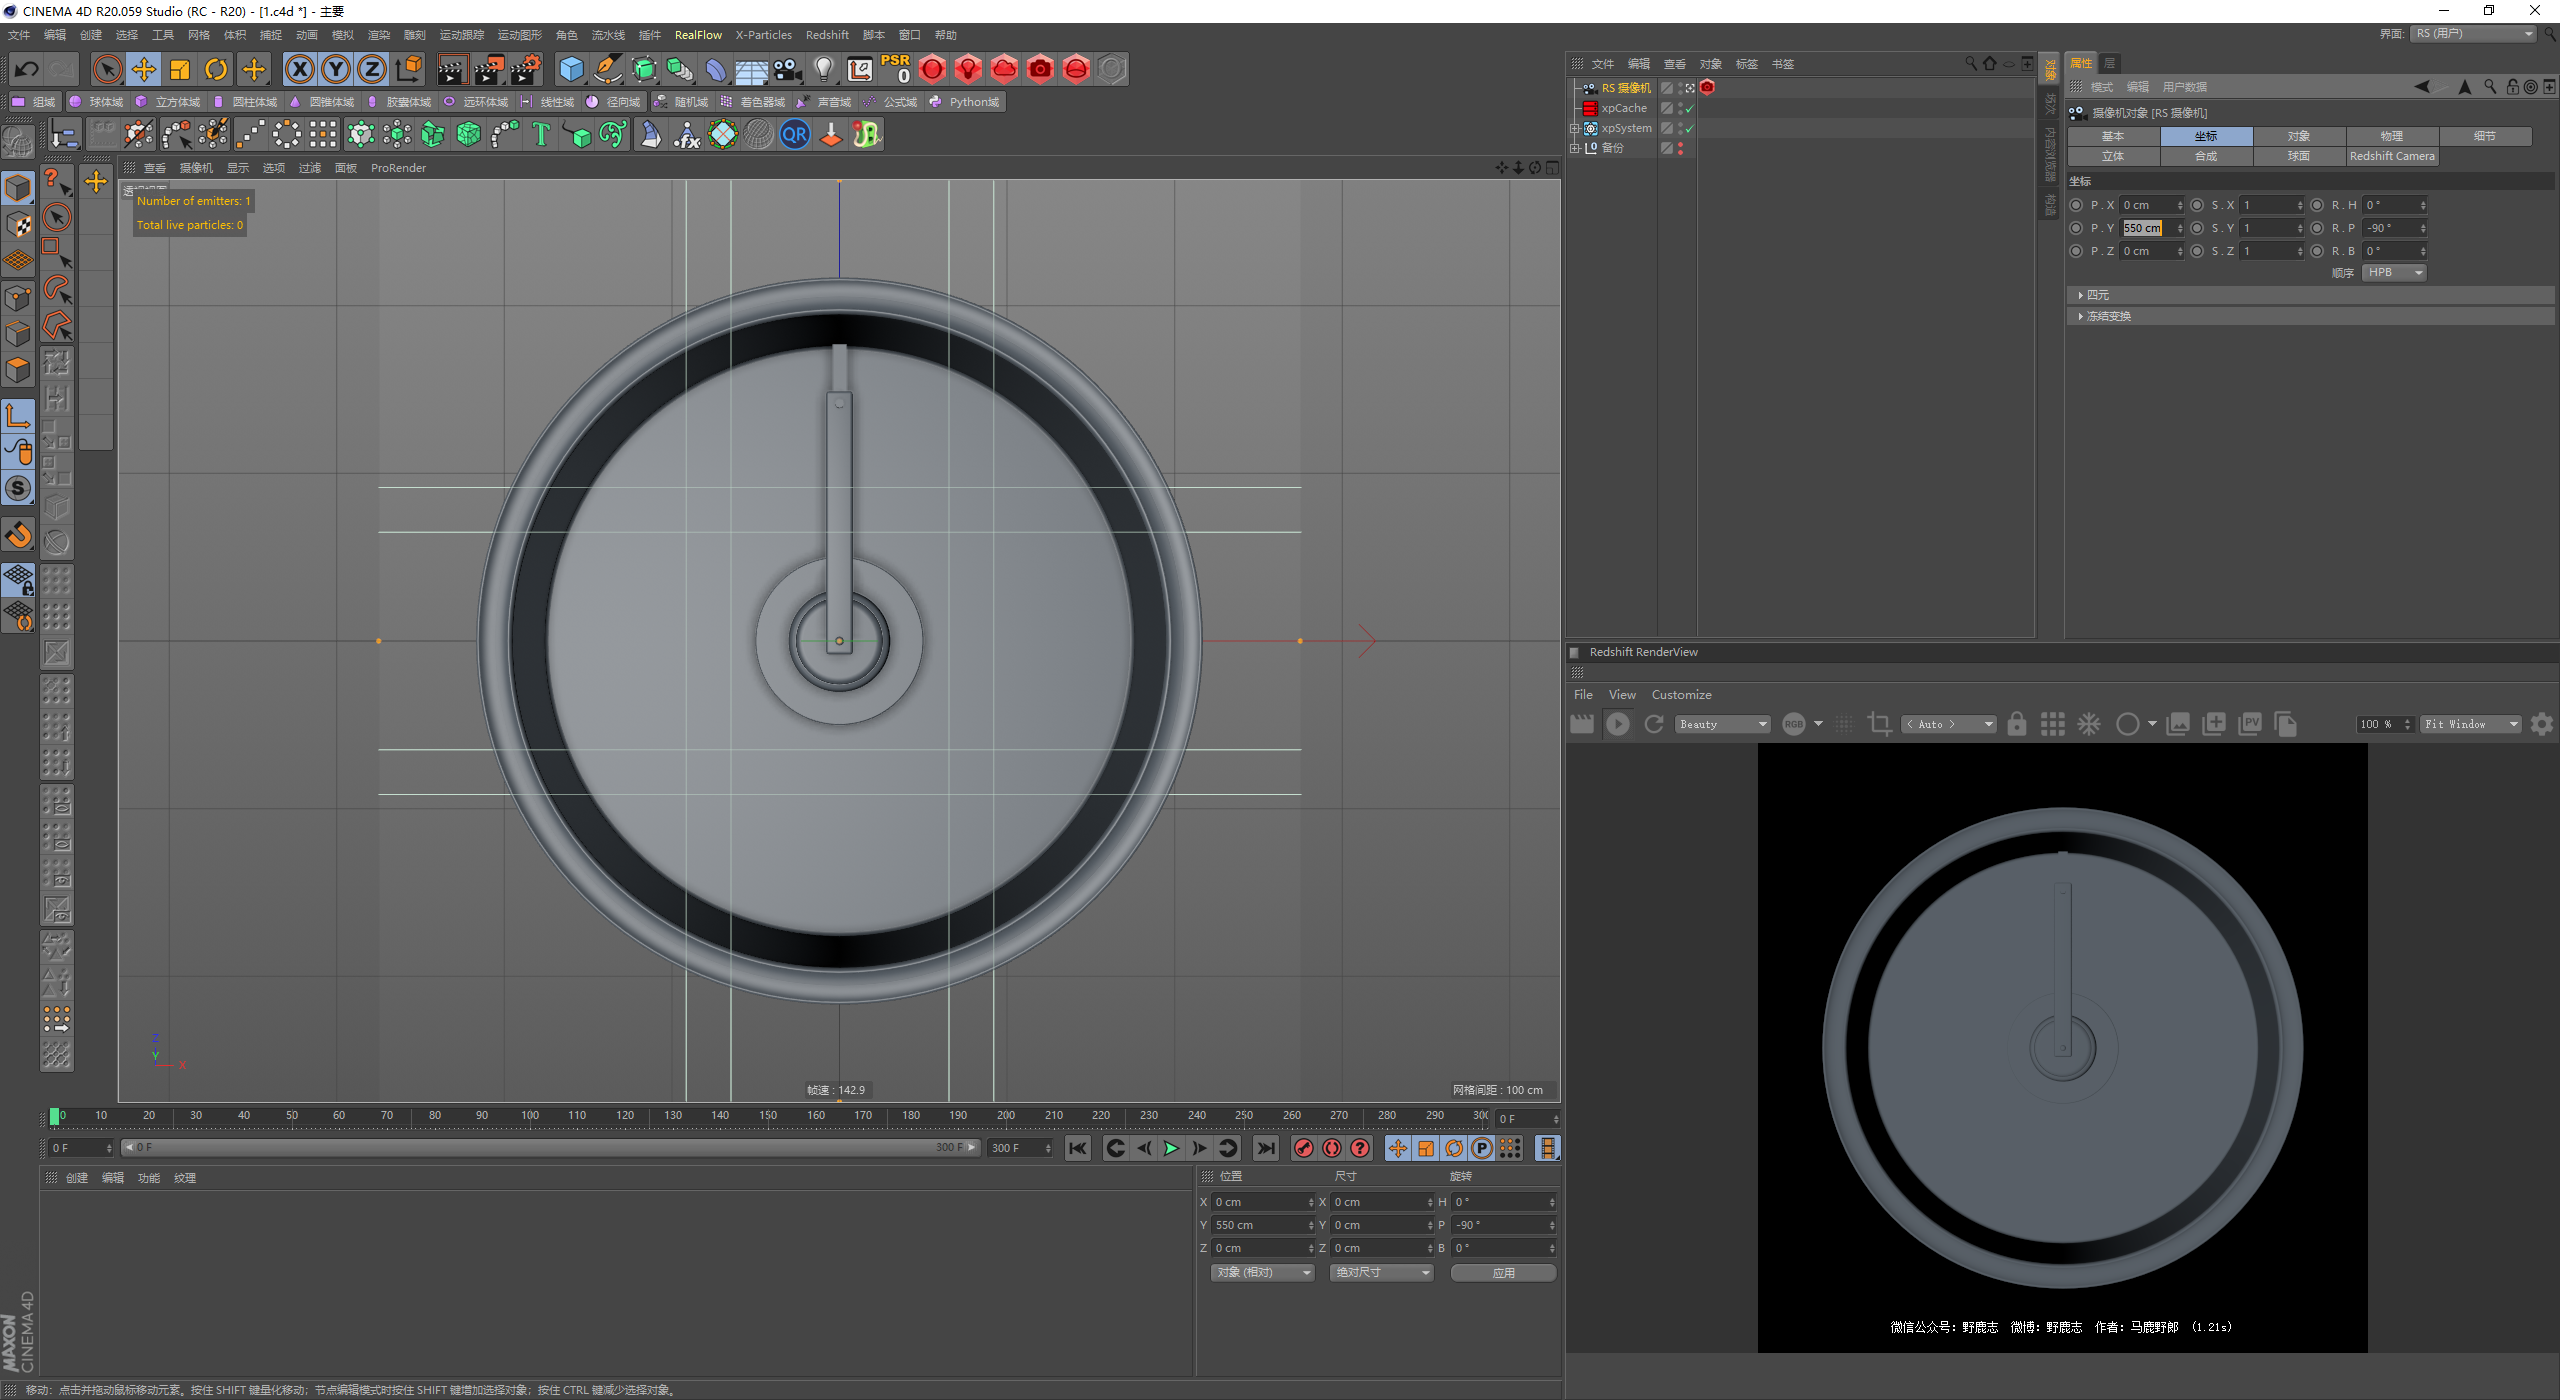Click the Floor grid object icon
Viewport: 2560px width, 1400px height.
[x=751, y=69]
